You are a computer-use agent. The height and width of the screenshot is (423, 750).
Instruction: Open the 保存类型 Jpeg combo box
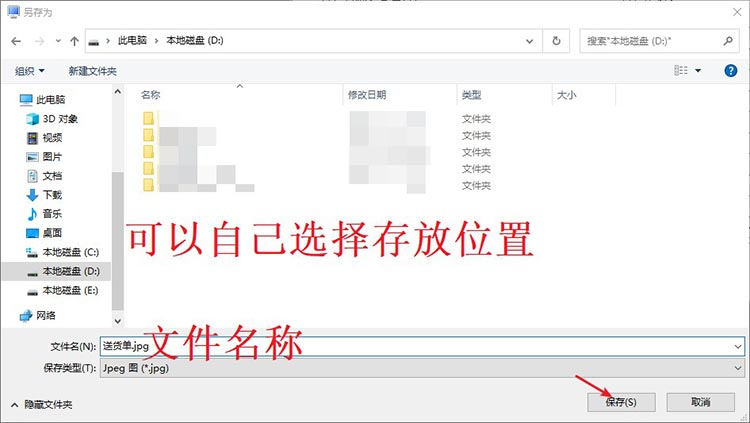click(422, 368)
